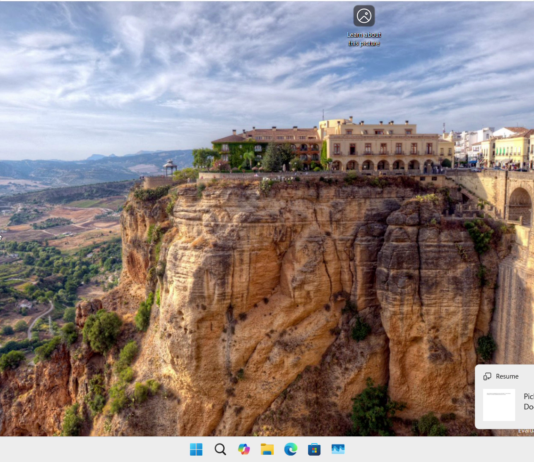
Task: Open File Explorer from taskbar
Action: [267, 449]
